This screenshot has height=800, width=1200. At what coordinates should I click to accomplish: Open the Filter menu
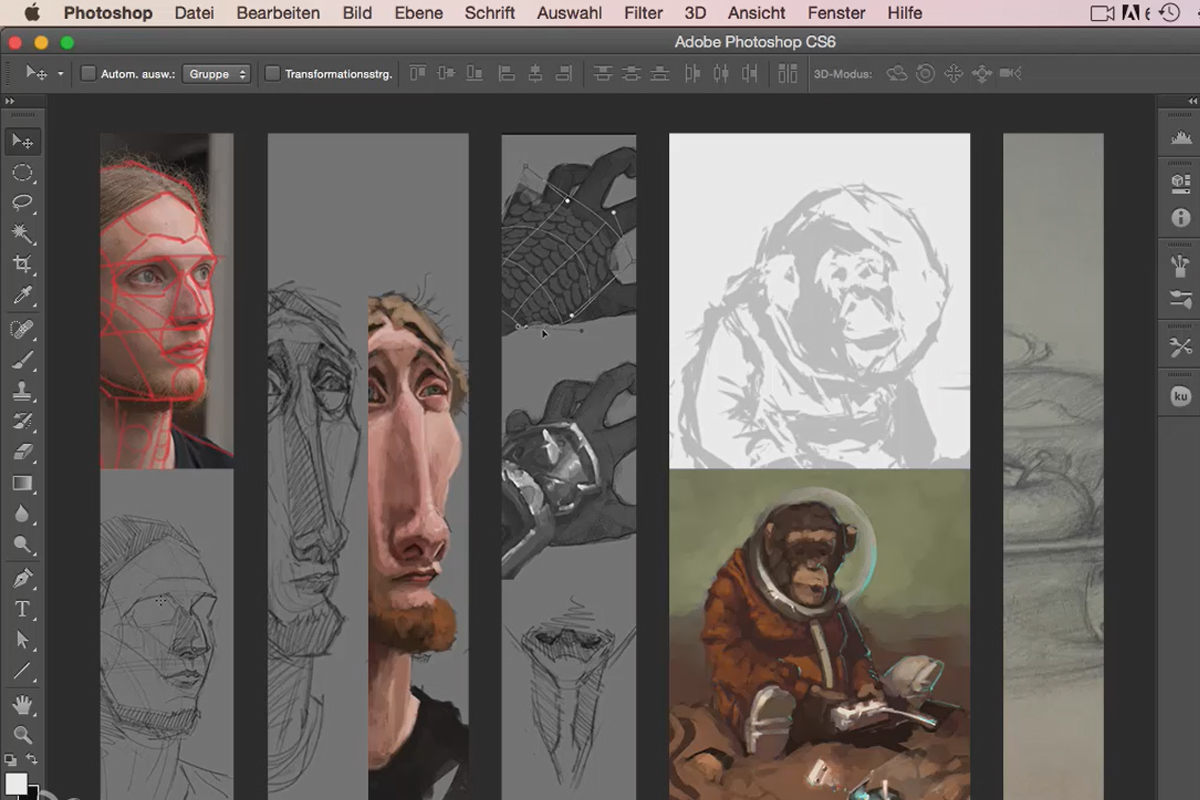pyautogui.click(x=643, y=13)
